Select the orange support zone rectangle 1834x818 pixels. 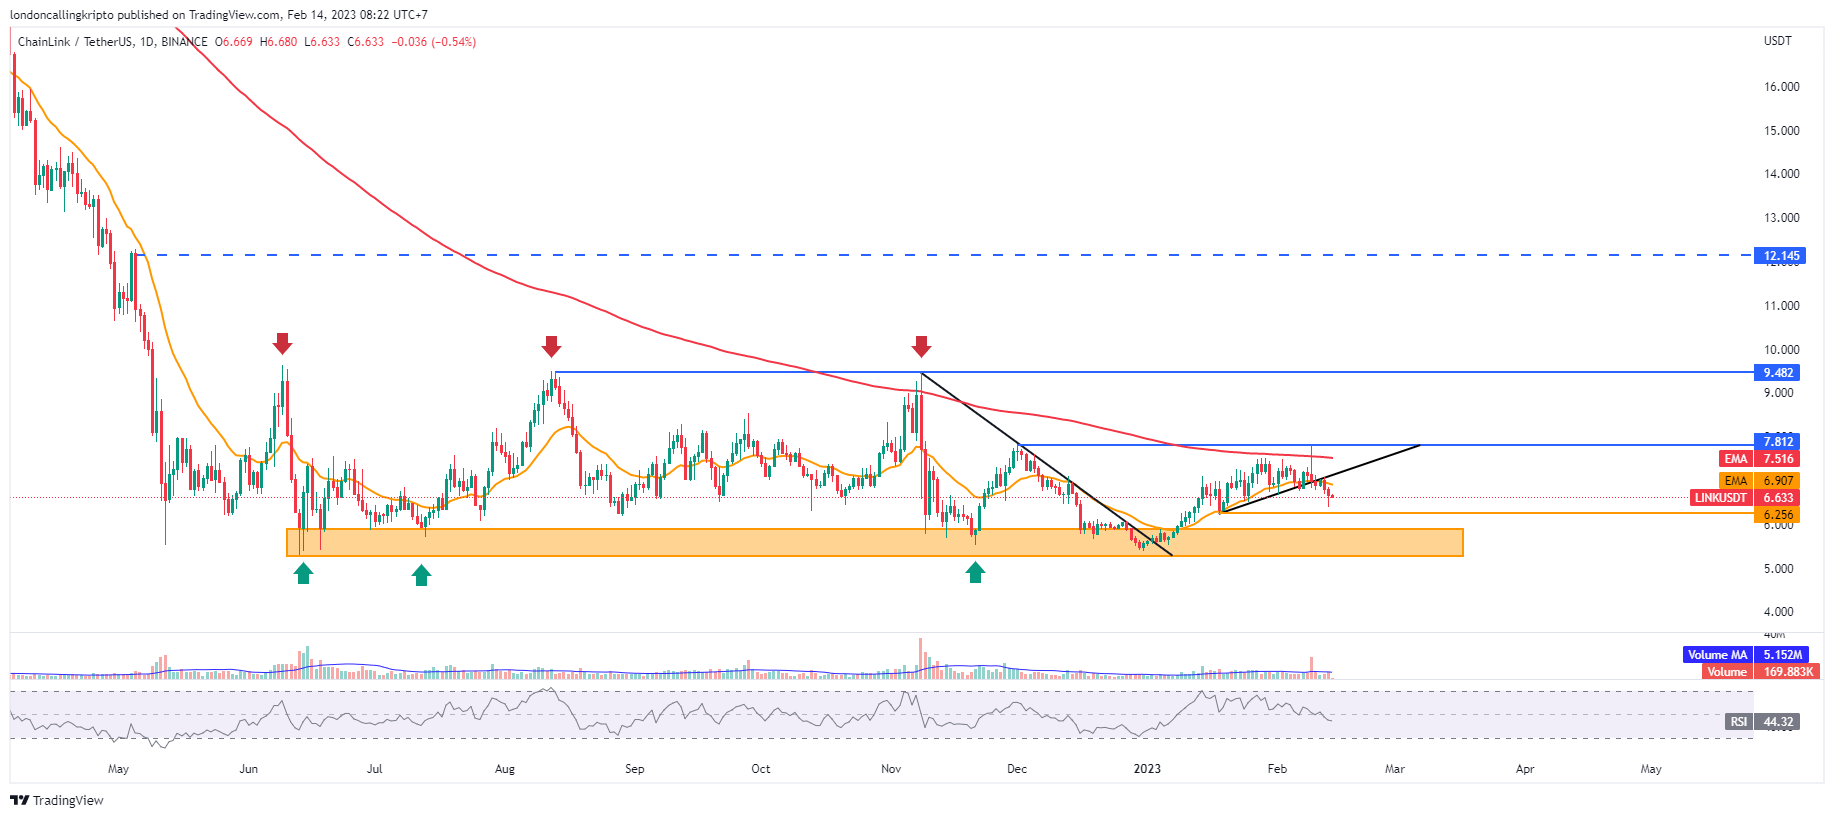click(874, 543)
